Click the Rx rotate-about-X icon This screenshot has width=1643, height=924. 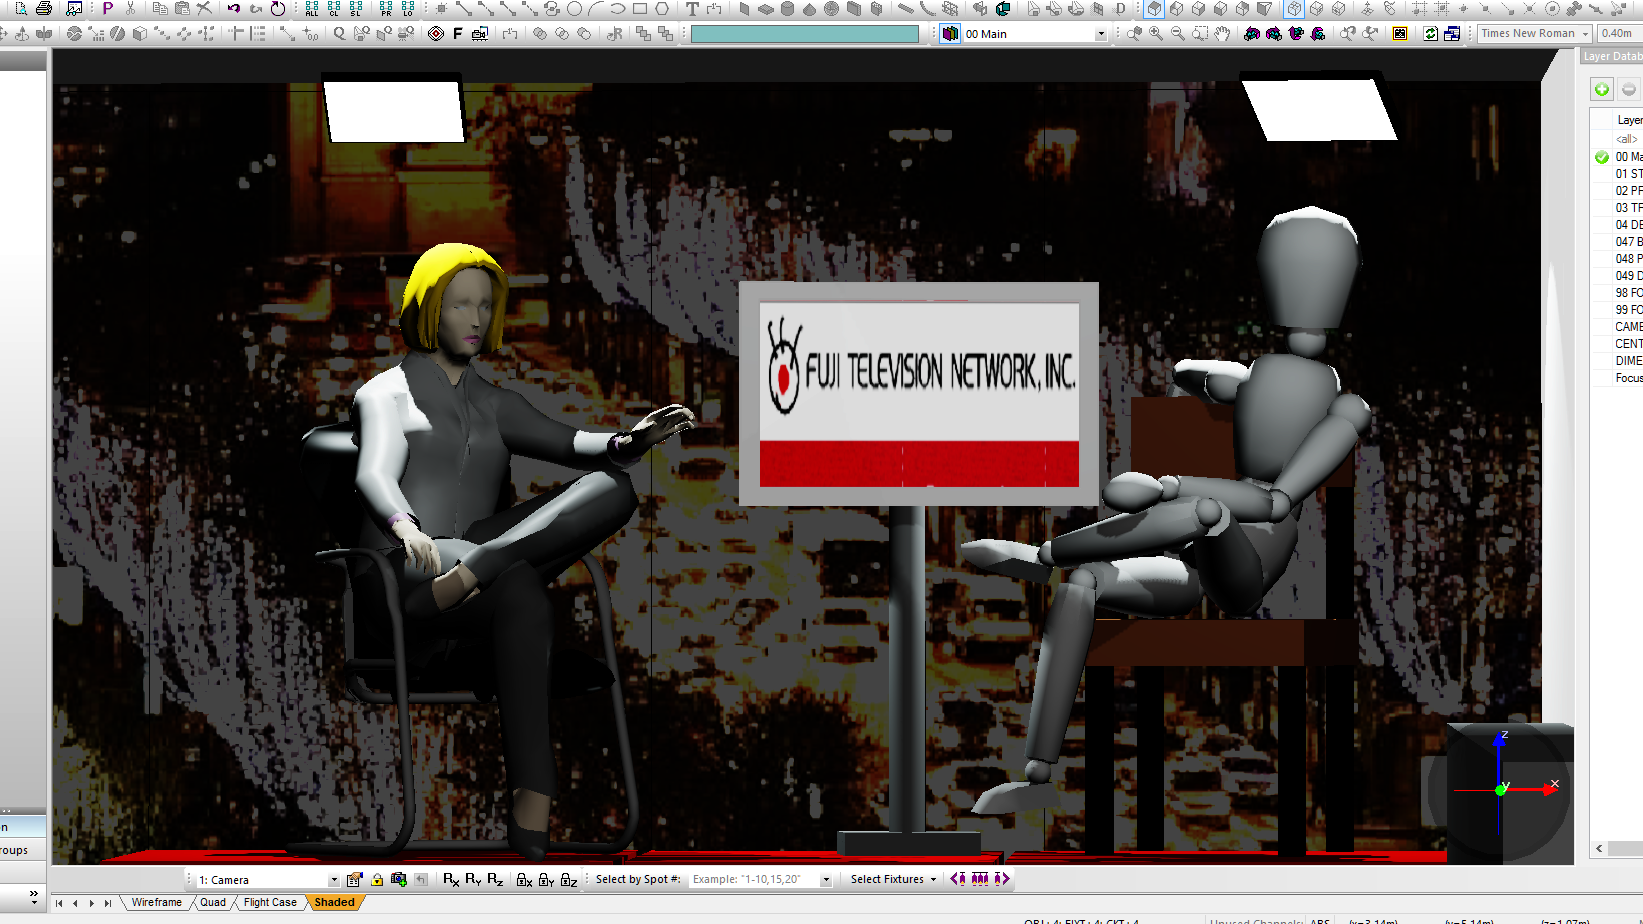[x=451, y=879]
